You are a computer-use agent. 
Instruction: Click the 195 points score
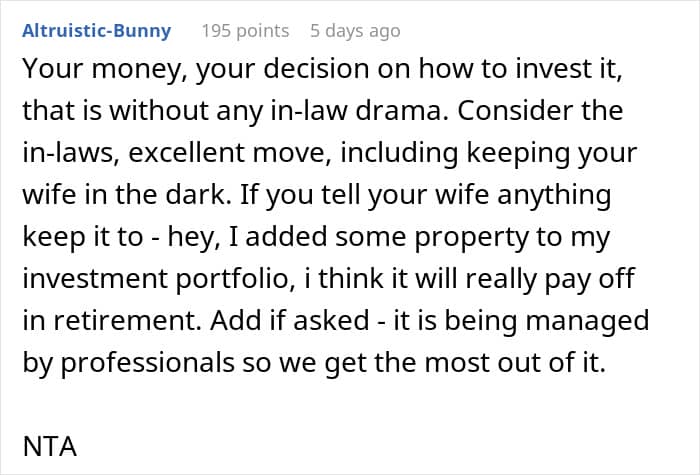click(245, 31)
